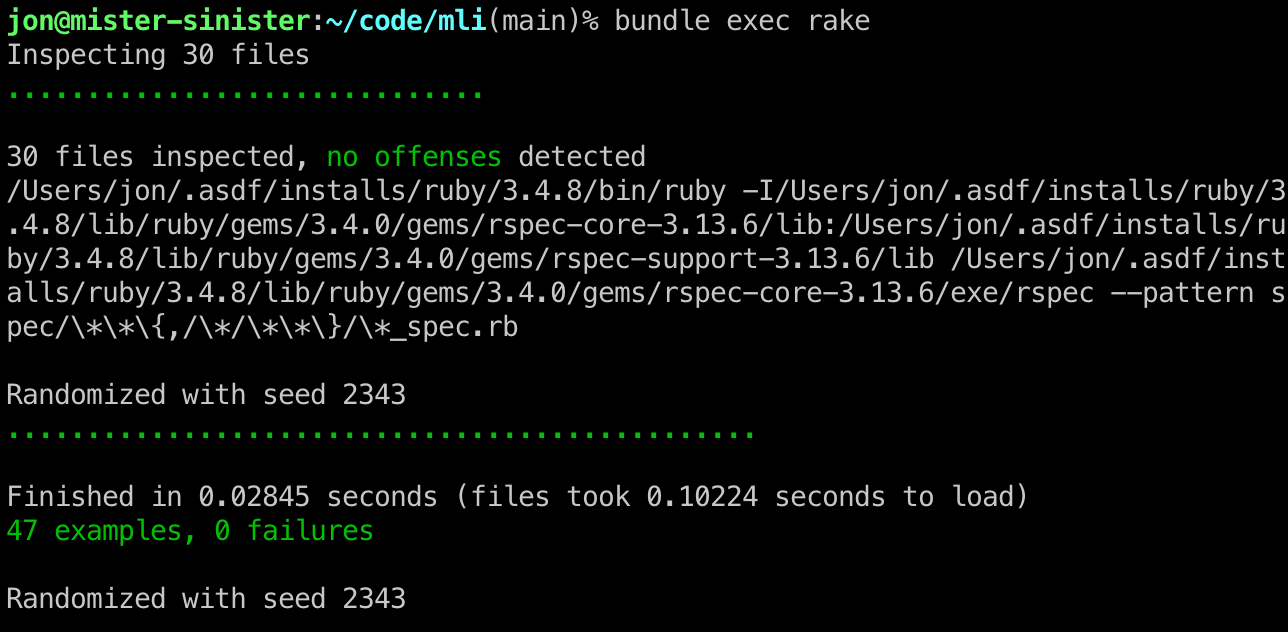Viewport: 1288px width, 632px height.
Task: Click the jon@mister-sinister username in the prompt
Action: coord(160,21)
